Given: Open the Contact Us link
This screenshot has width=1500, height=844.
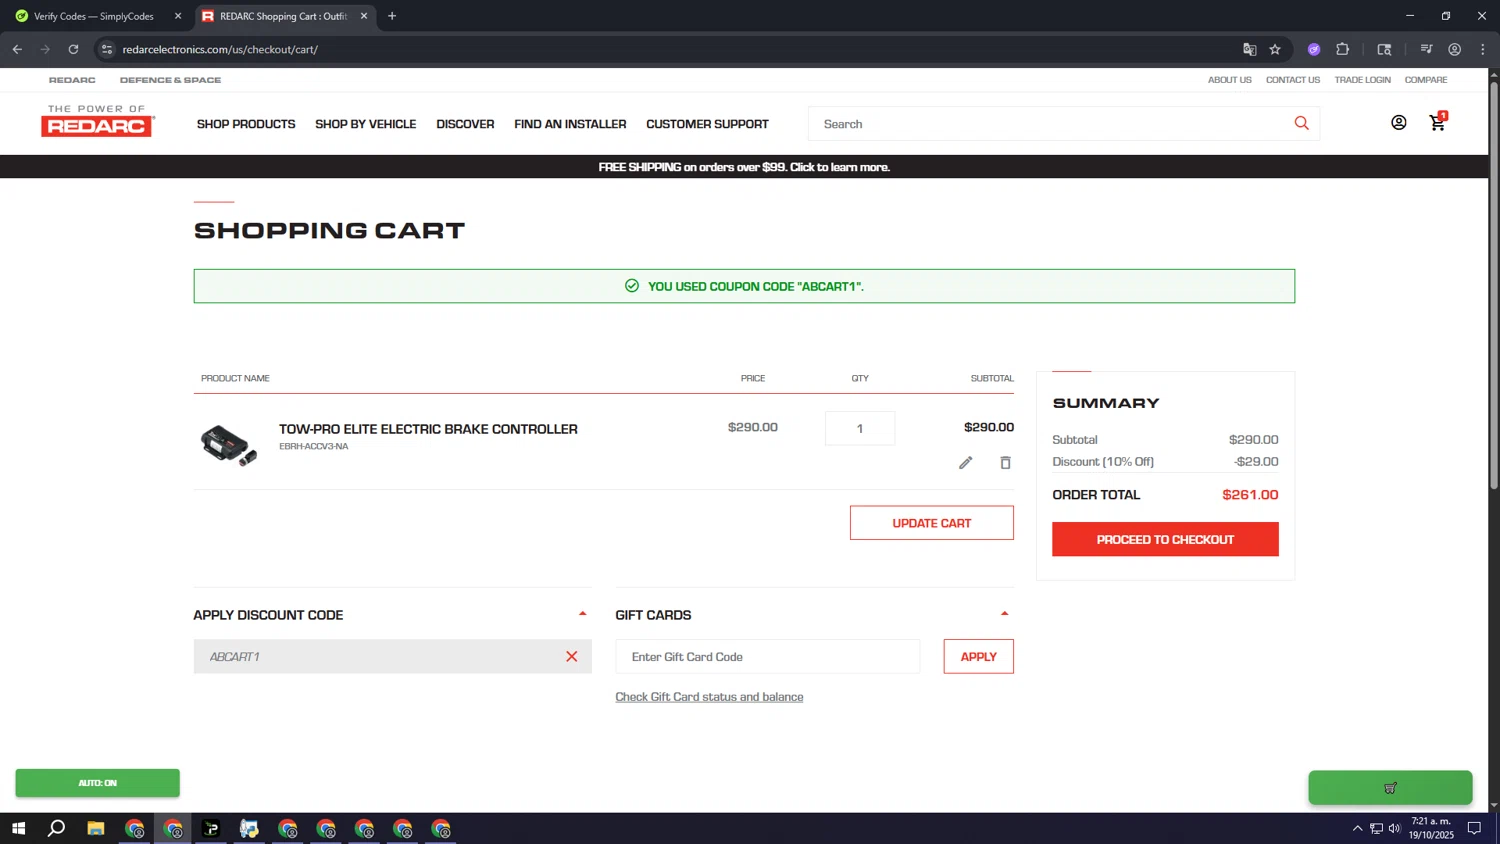Looking at the screenshot, I should pyautogui.click(x=1292, y=80).
